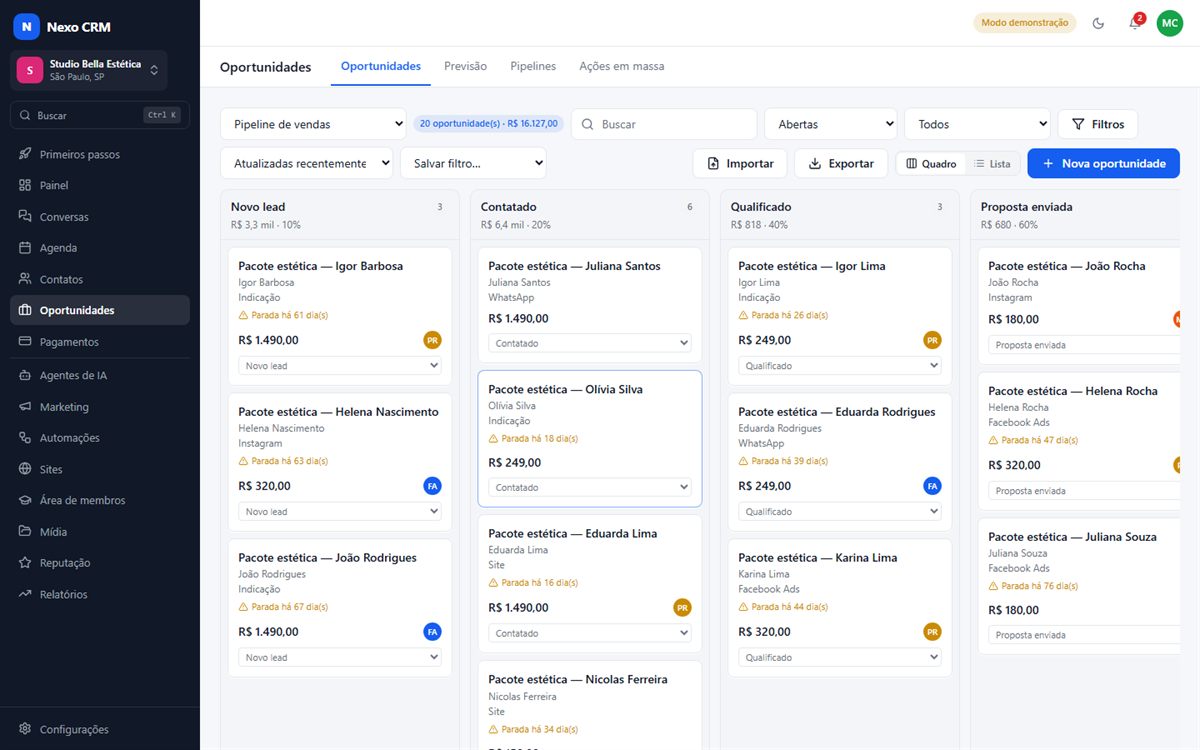
Task: Open stage dropdown on Olivia Silva card
Action: pyautogui.click(x=590, y=488)
